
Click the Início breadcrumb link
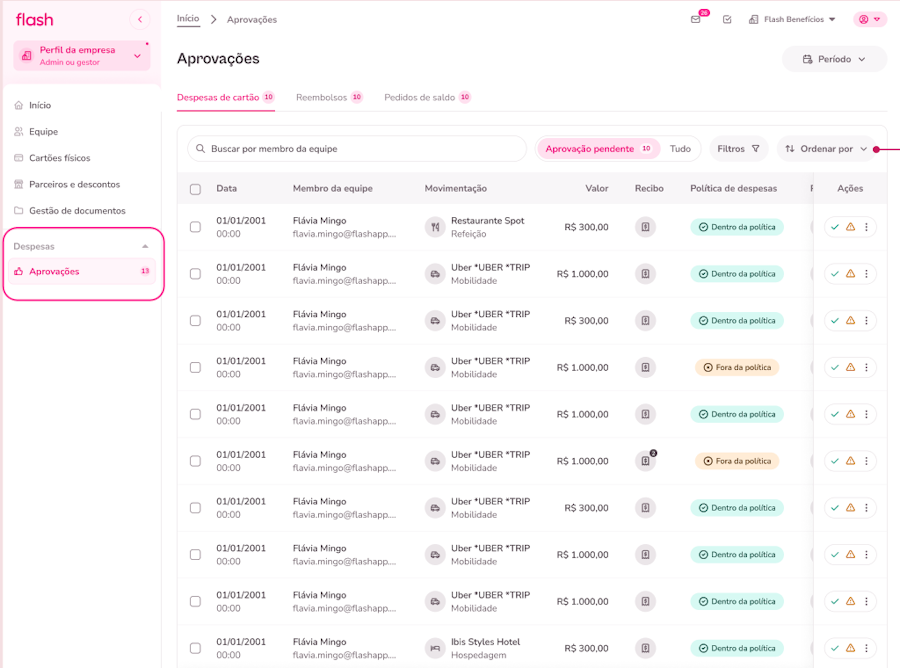(x=188, y=19)
